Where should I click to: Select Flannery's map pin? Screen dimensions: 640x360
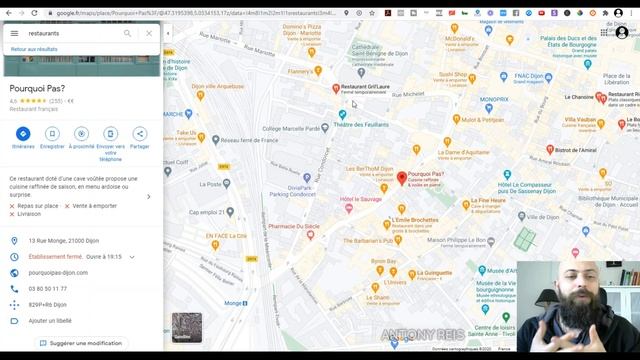318,71
